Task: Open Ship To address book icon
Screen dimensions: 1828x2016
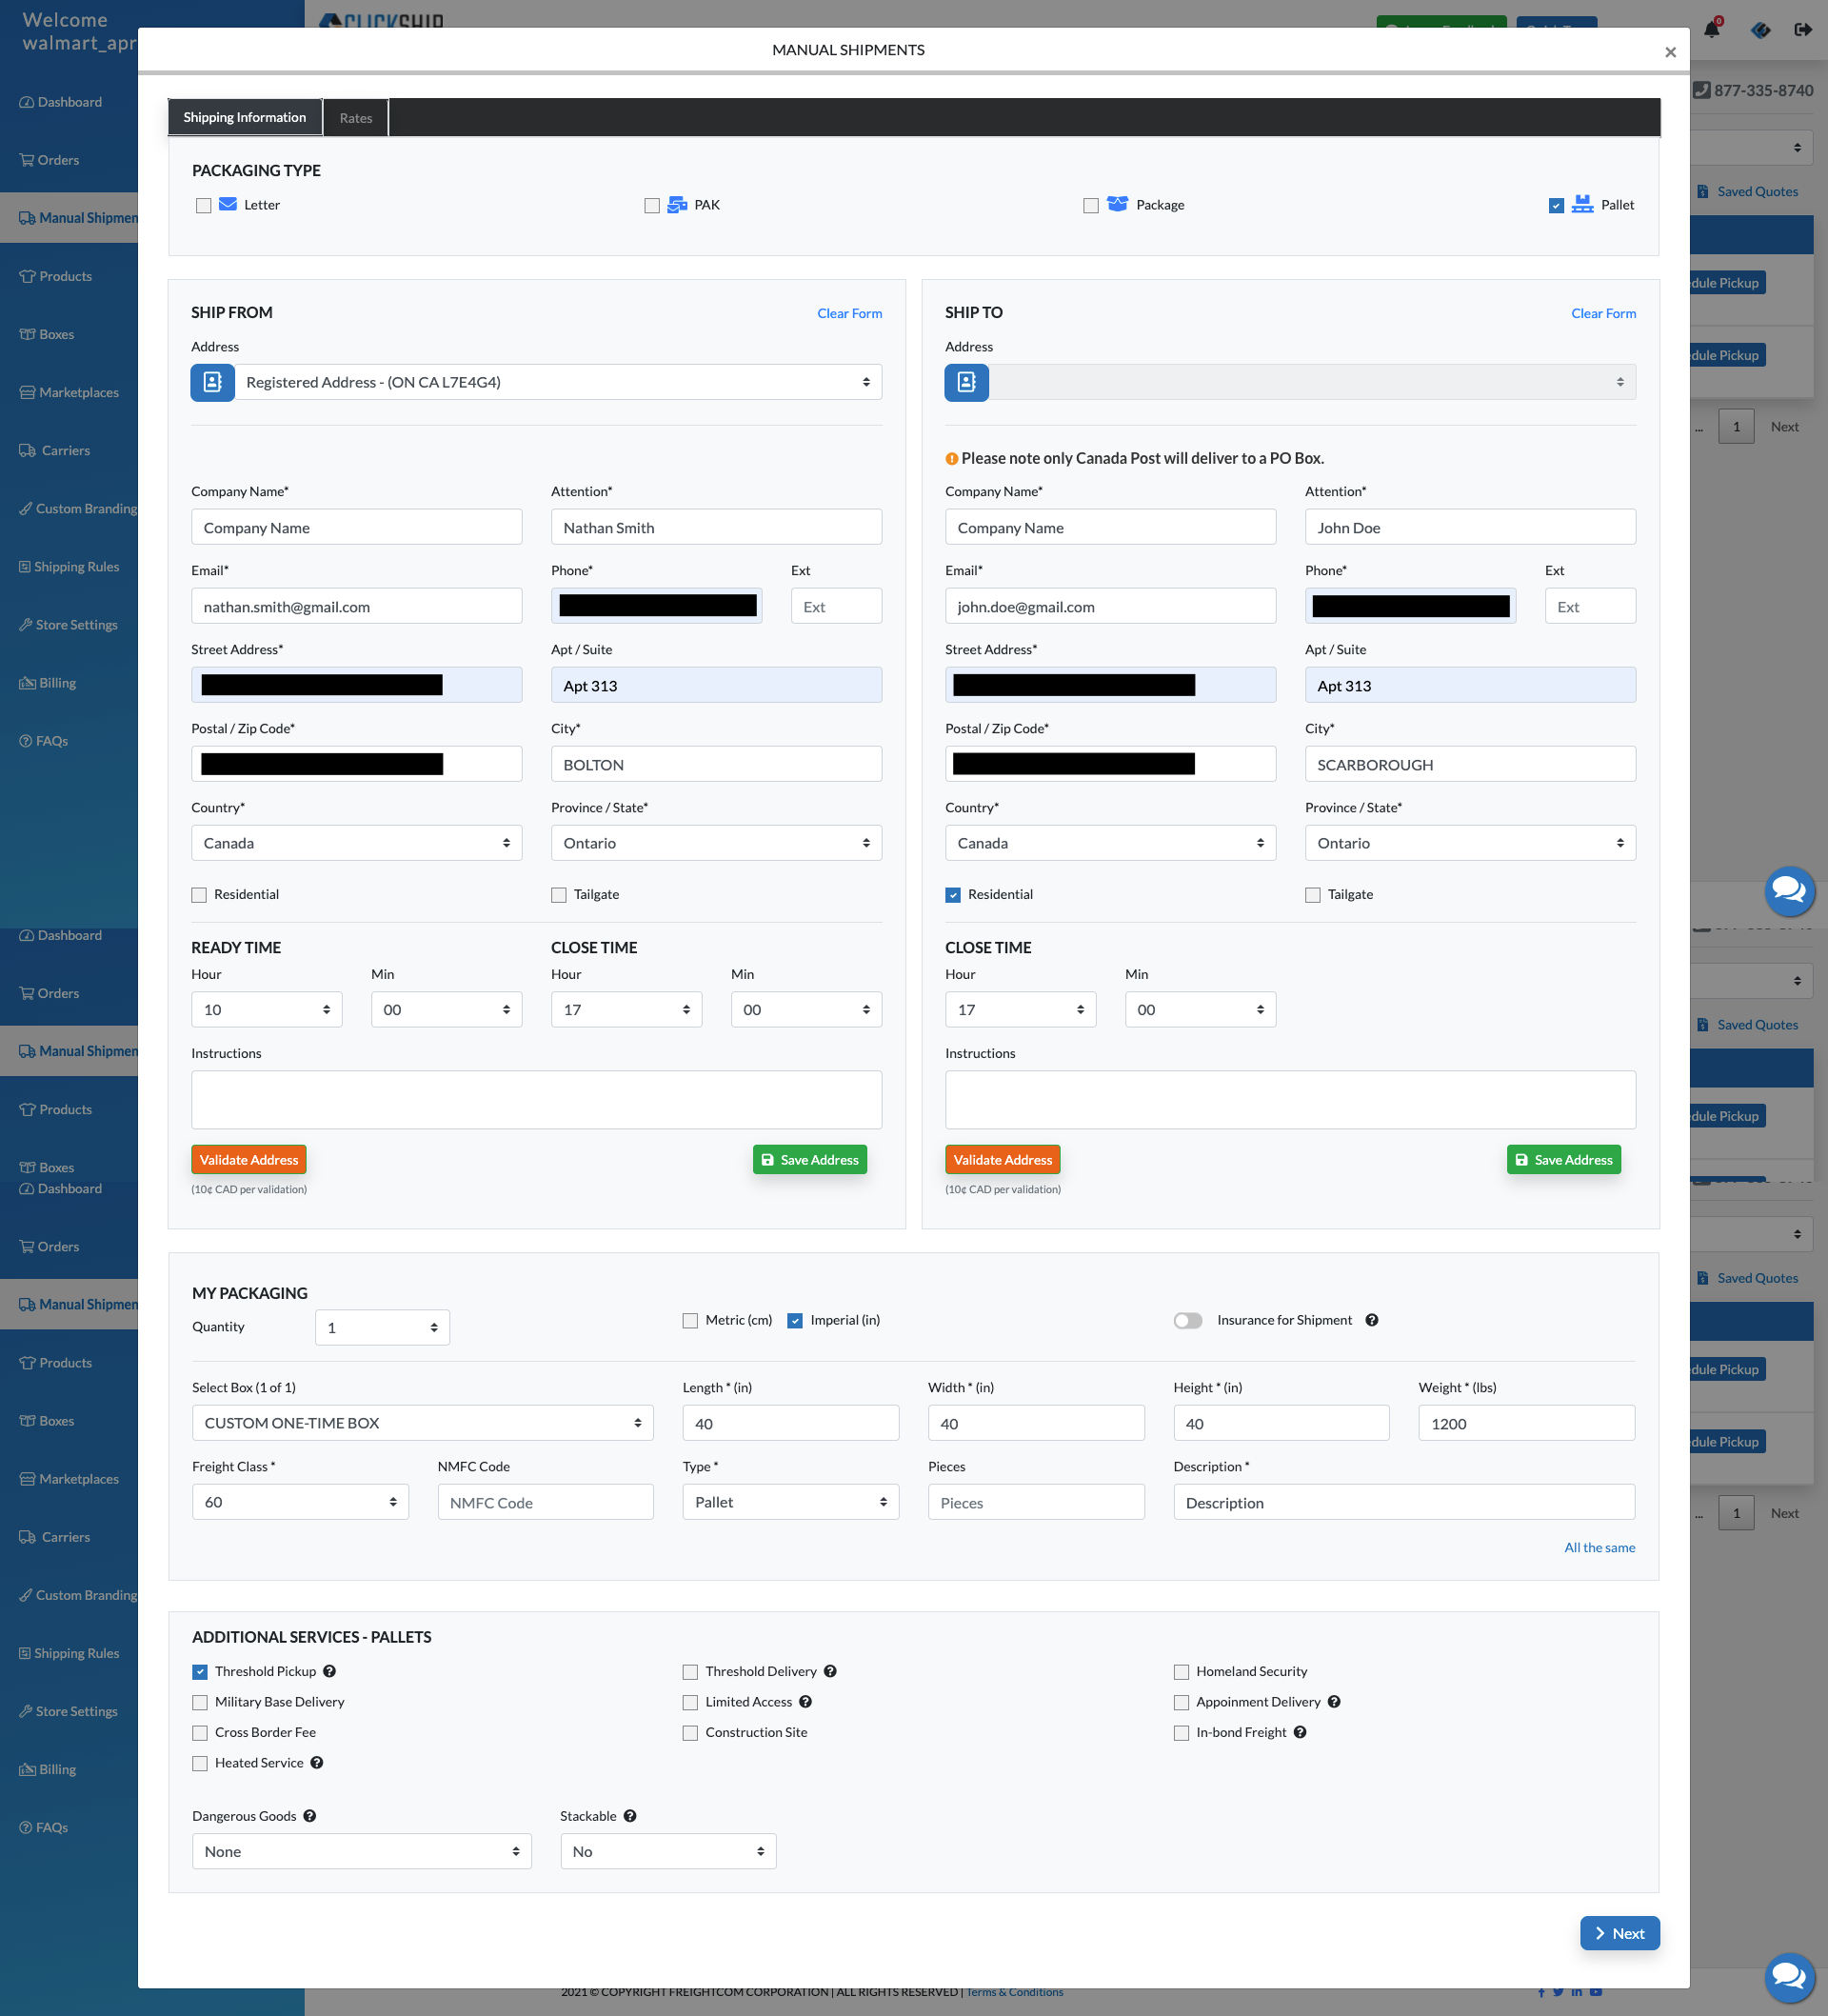Action: [966, 382]
